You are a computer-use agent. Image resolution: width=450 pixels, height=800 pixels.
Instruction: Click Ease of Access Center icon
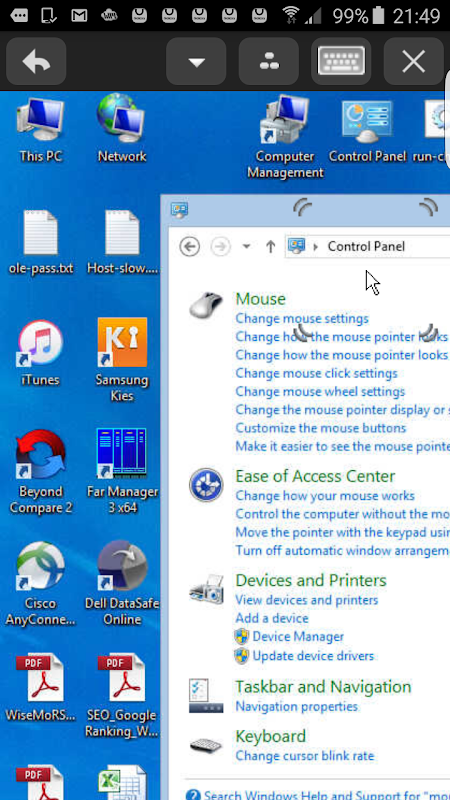(x=206, y=485)
